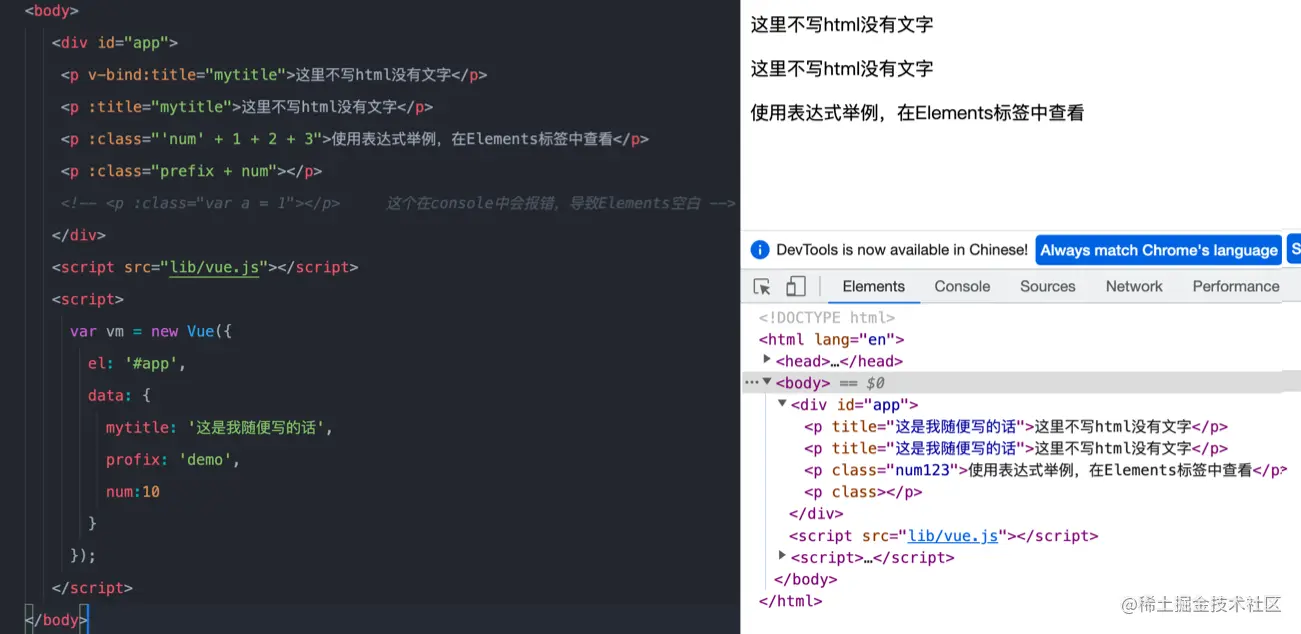
Task: Open the Sources tab
Action: tap(1047, 286)
